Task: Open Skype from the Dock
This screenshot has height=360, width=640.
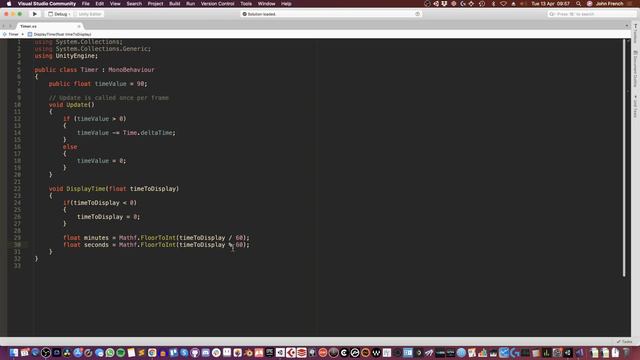Action: click(184, 353)
